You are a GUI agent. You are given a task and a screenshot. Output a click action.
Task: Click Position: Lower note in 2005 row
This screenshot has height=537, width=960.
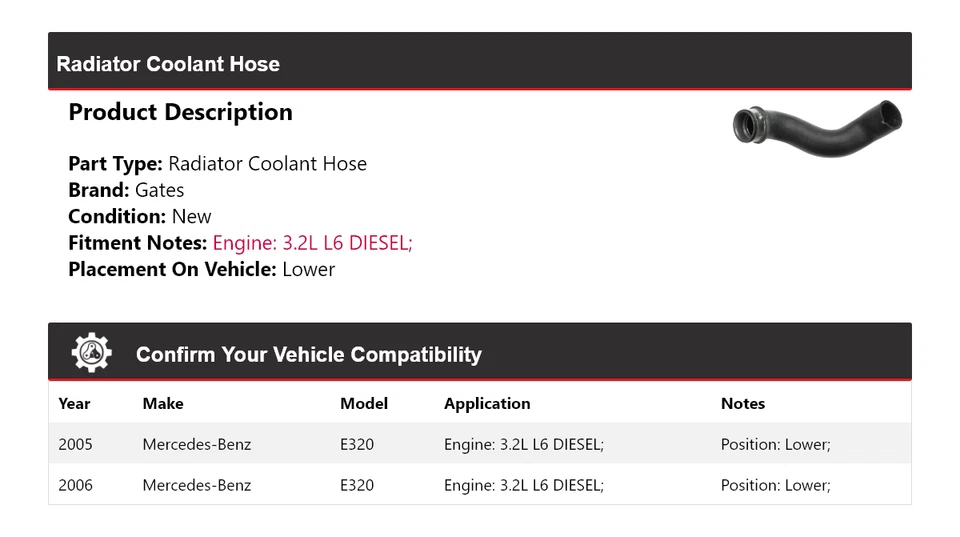(775, 444)
